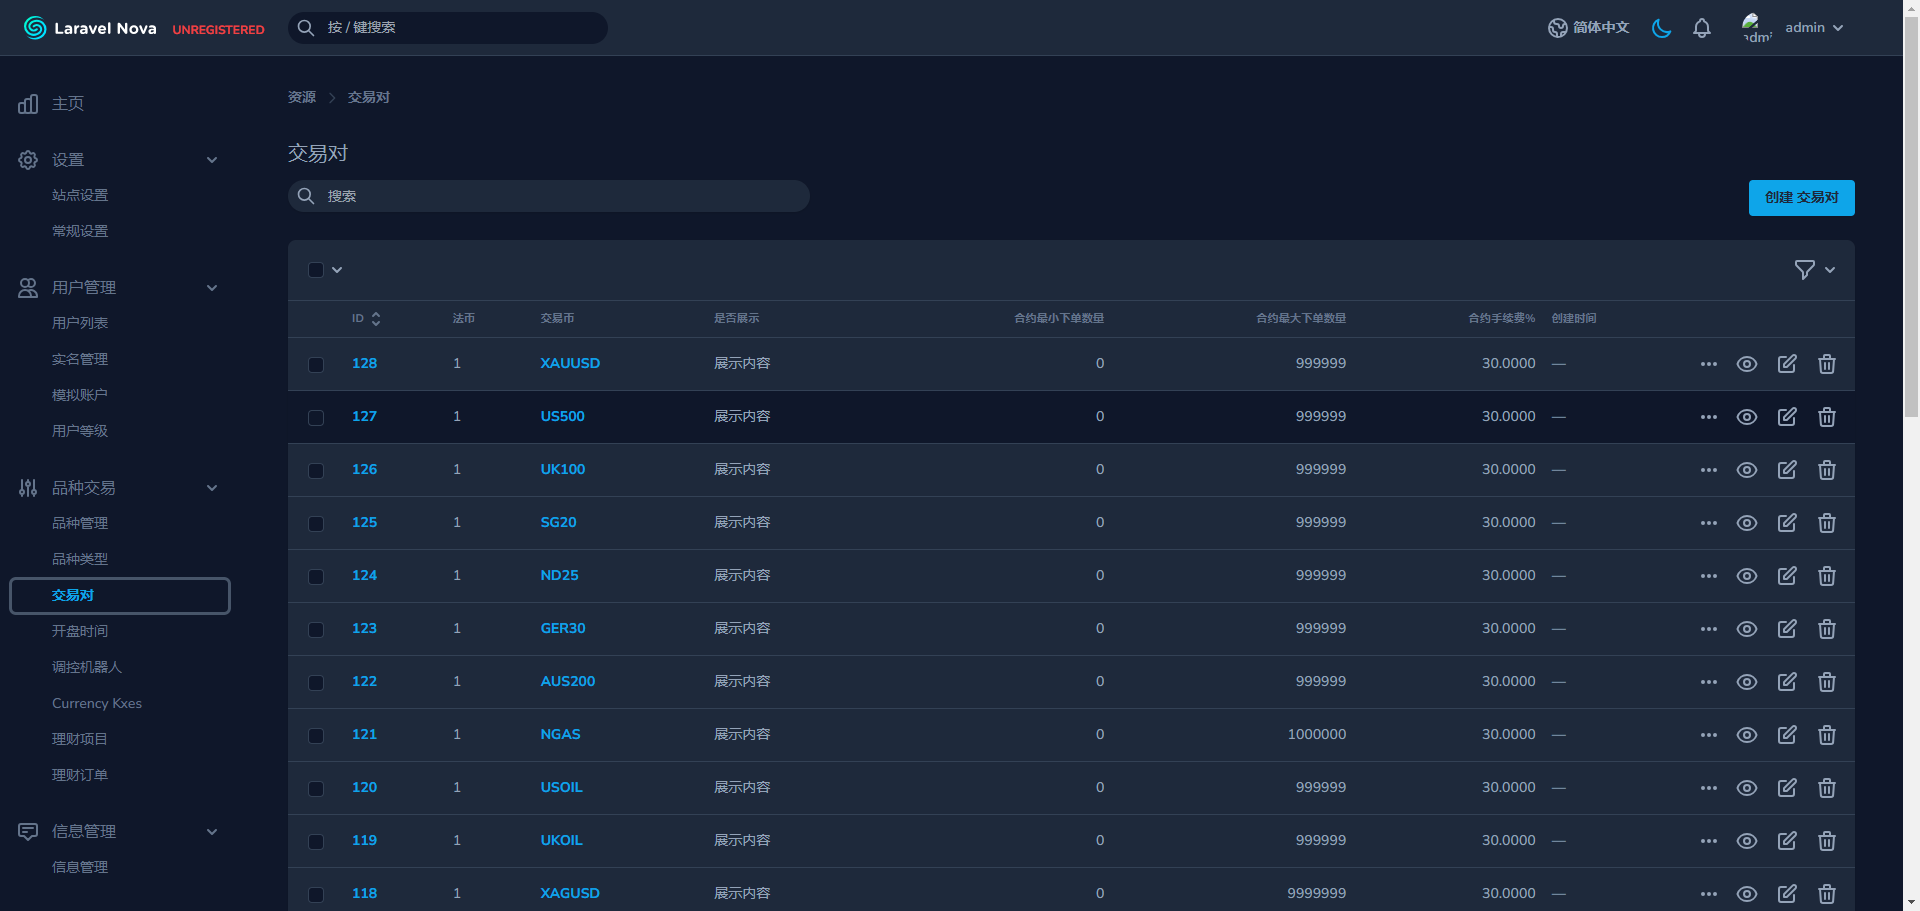
Task: Toggle dark mode moon icon
Action: tap(1661, 28)
